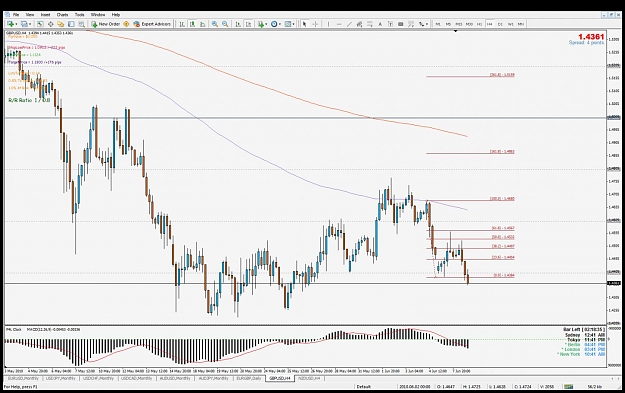Screen dimensions: 625x393
Task: Open the Window menu
Action: [x=98, y=15]
